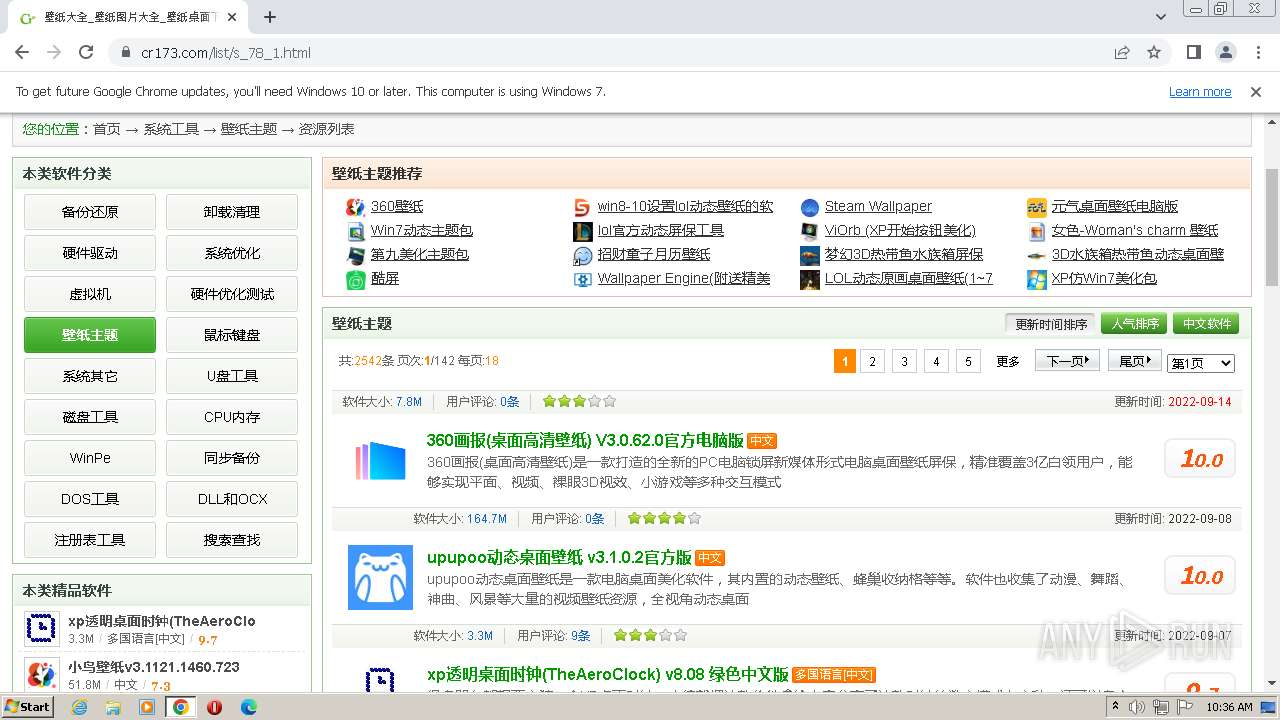Go back using the browser back arrow
This screenshot has width=1280, height=720.
coord(22,52)
